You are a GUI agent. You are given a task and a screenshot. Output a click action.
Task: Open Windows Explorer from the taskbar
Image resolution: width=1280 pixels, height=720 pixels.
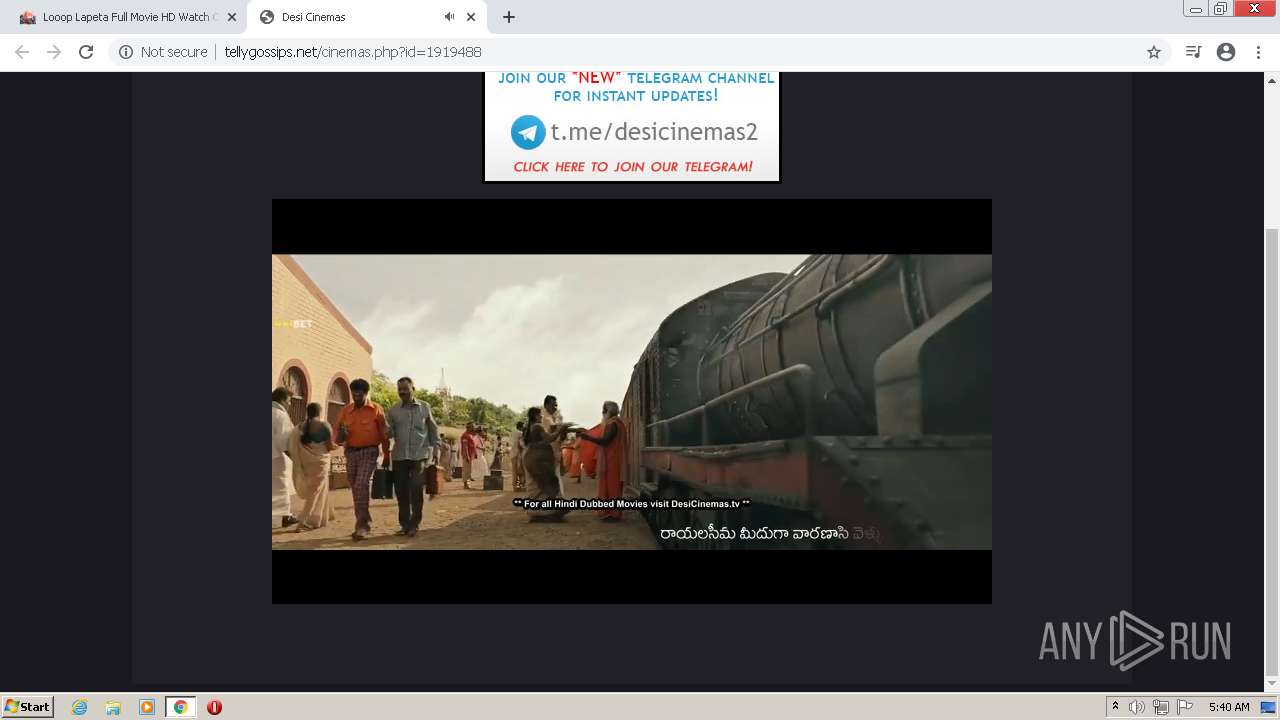(113, 707)
